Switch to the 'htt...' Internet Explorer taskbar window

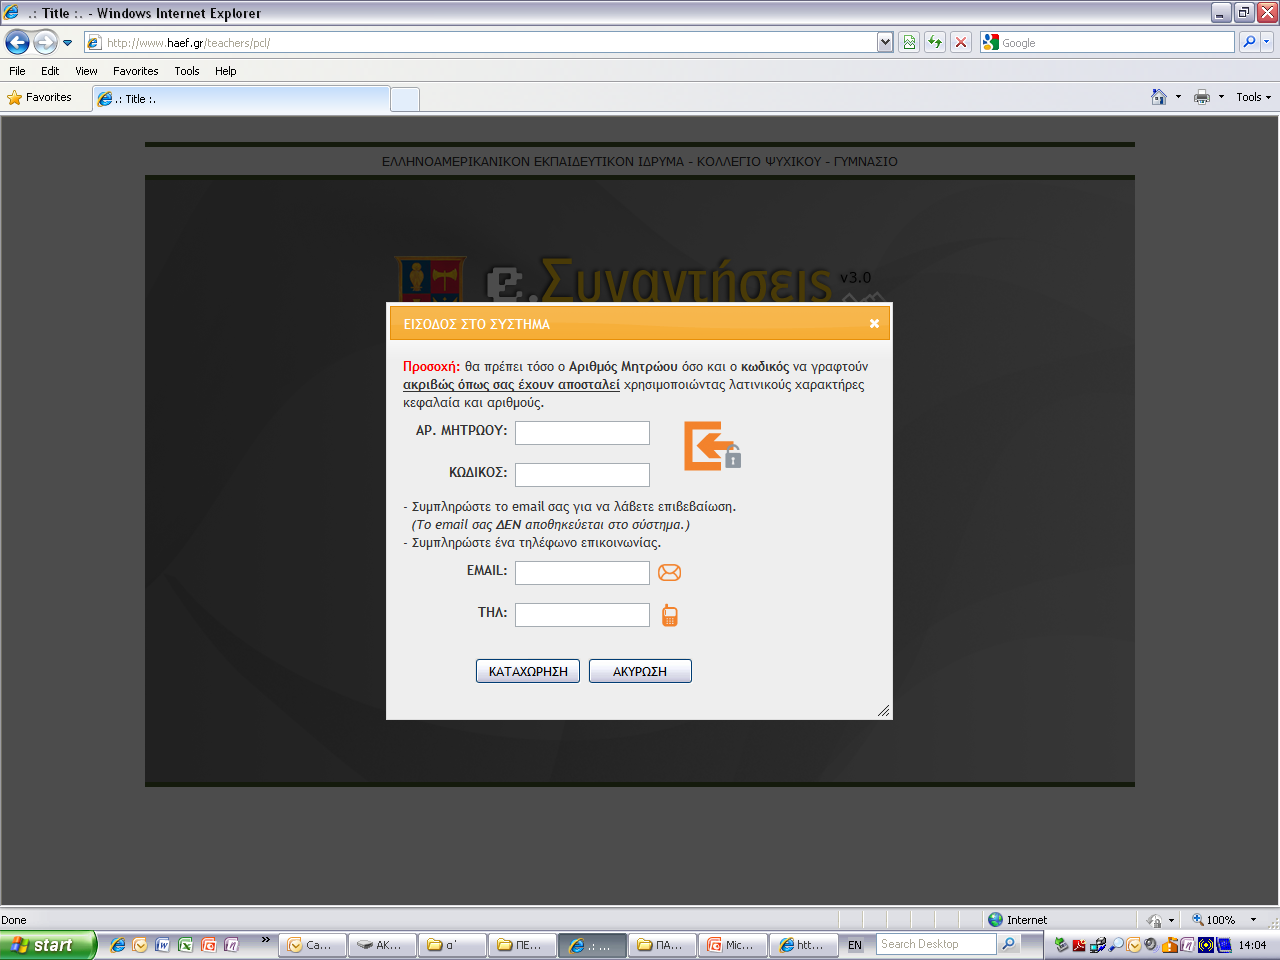pyautogui.click(x=803, y=945)
